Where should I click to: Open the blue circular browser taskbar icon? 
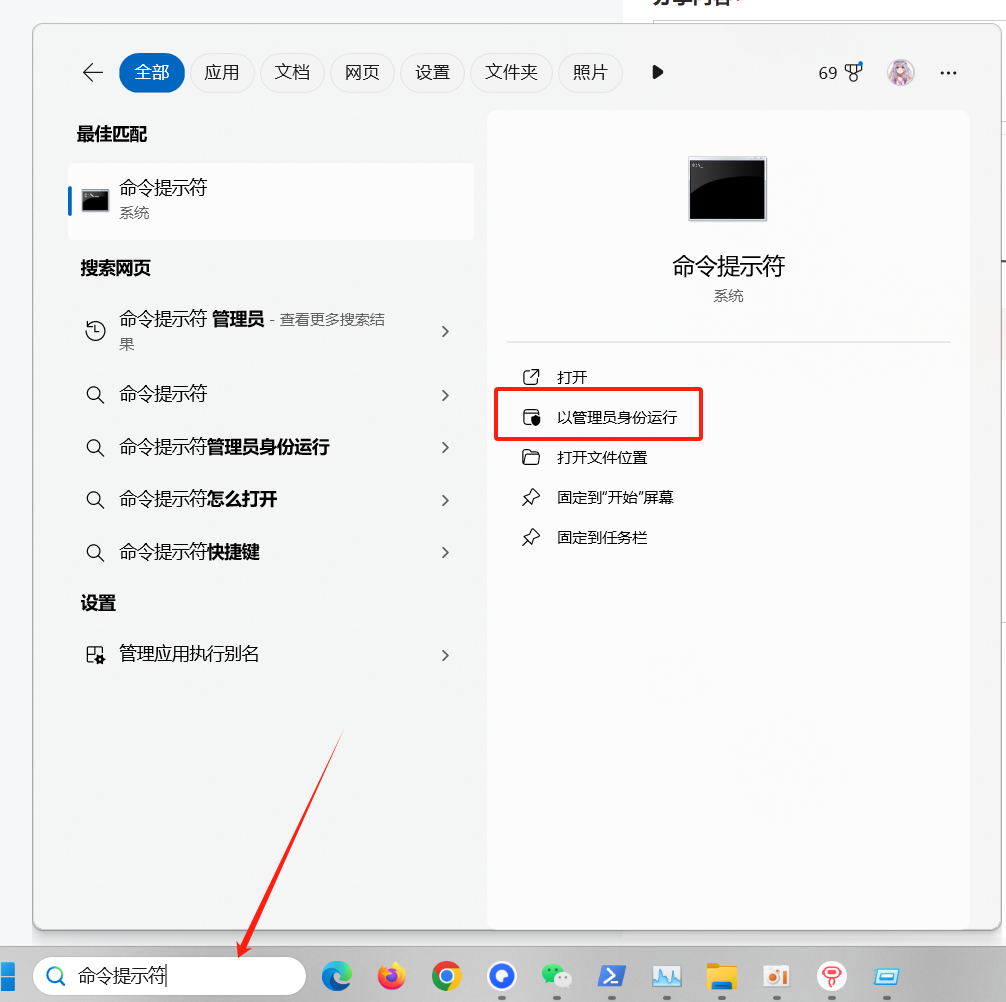click(502, 976)
